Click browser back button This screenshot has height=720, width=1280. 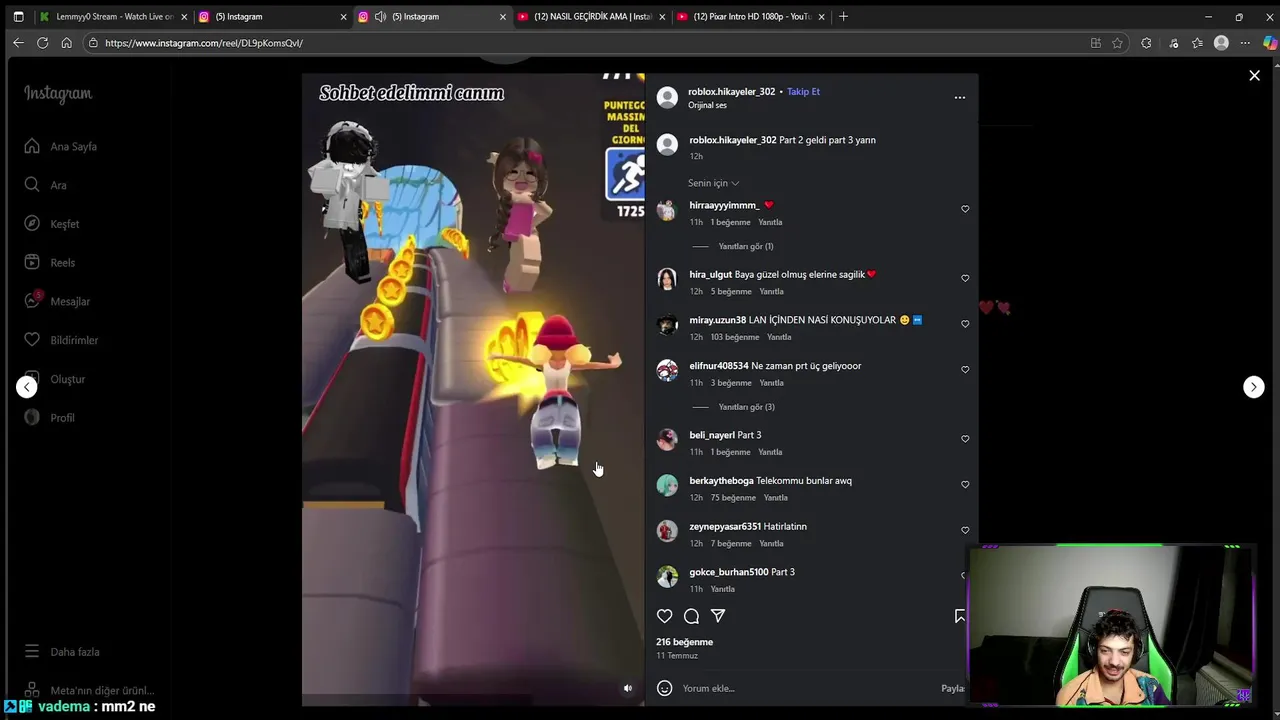[18, 43]
